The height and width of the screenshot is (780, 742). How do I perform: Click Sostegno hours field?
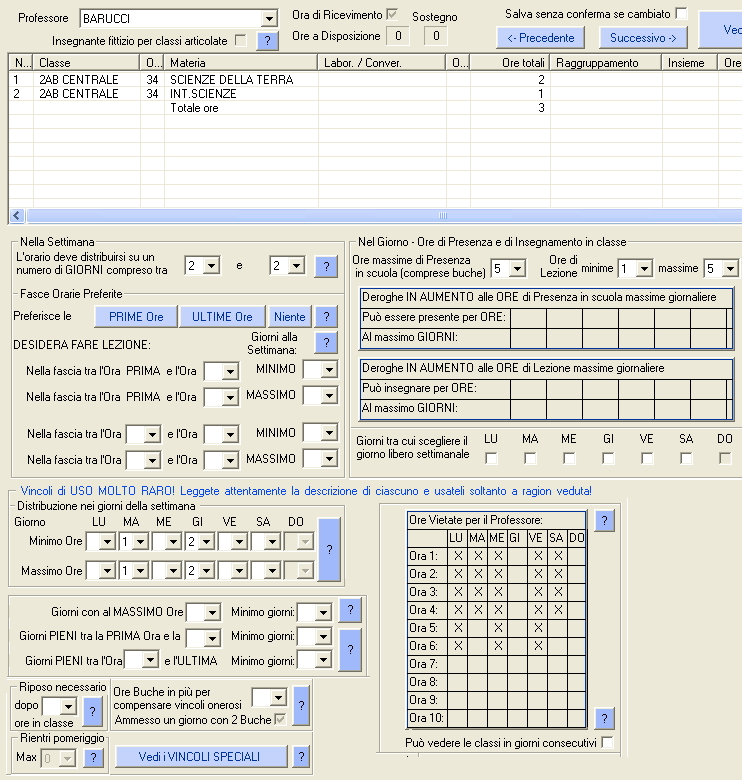(436, 36)
